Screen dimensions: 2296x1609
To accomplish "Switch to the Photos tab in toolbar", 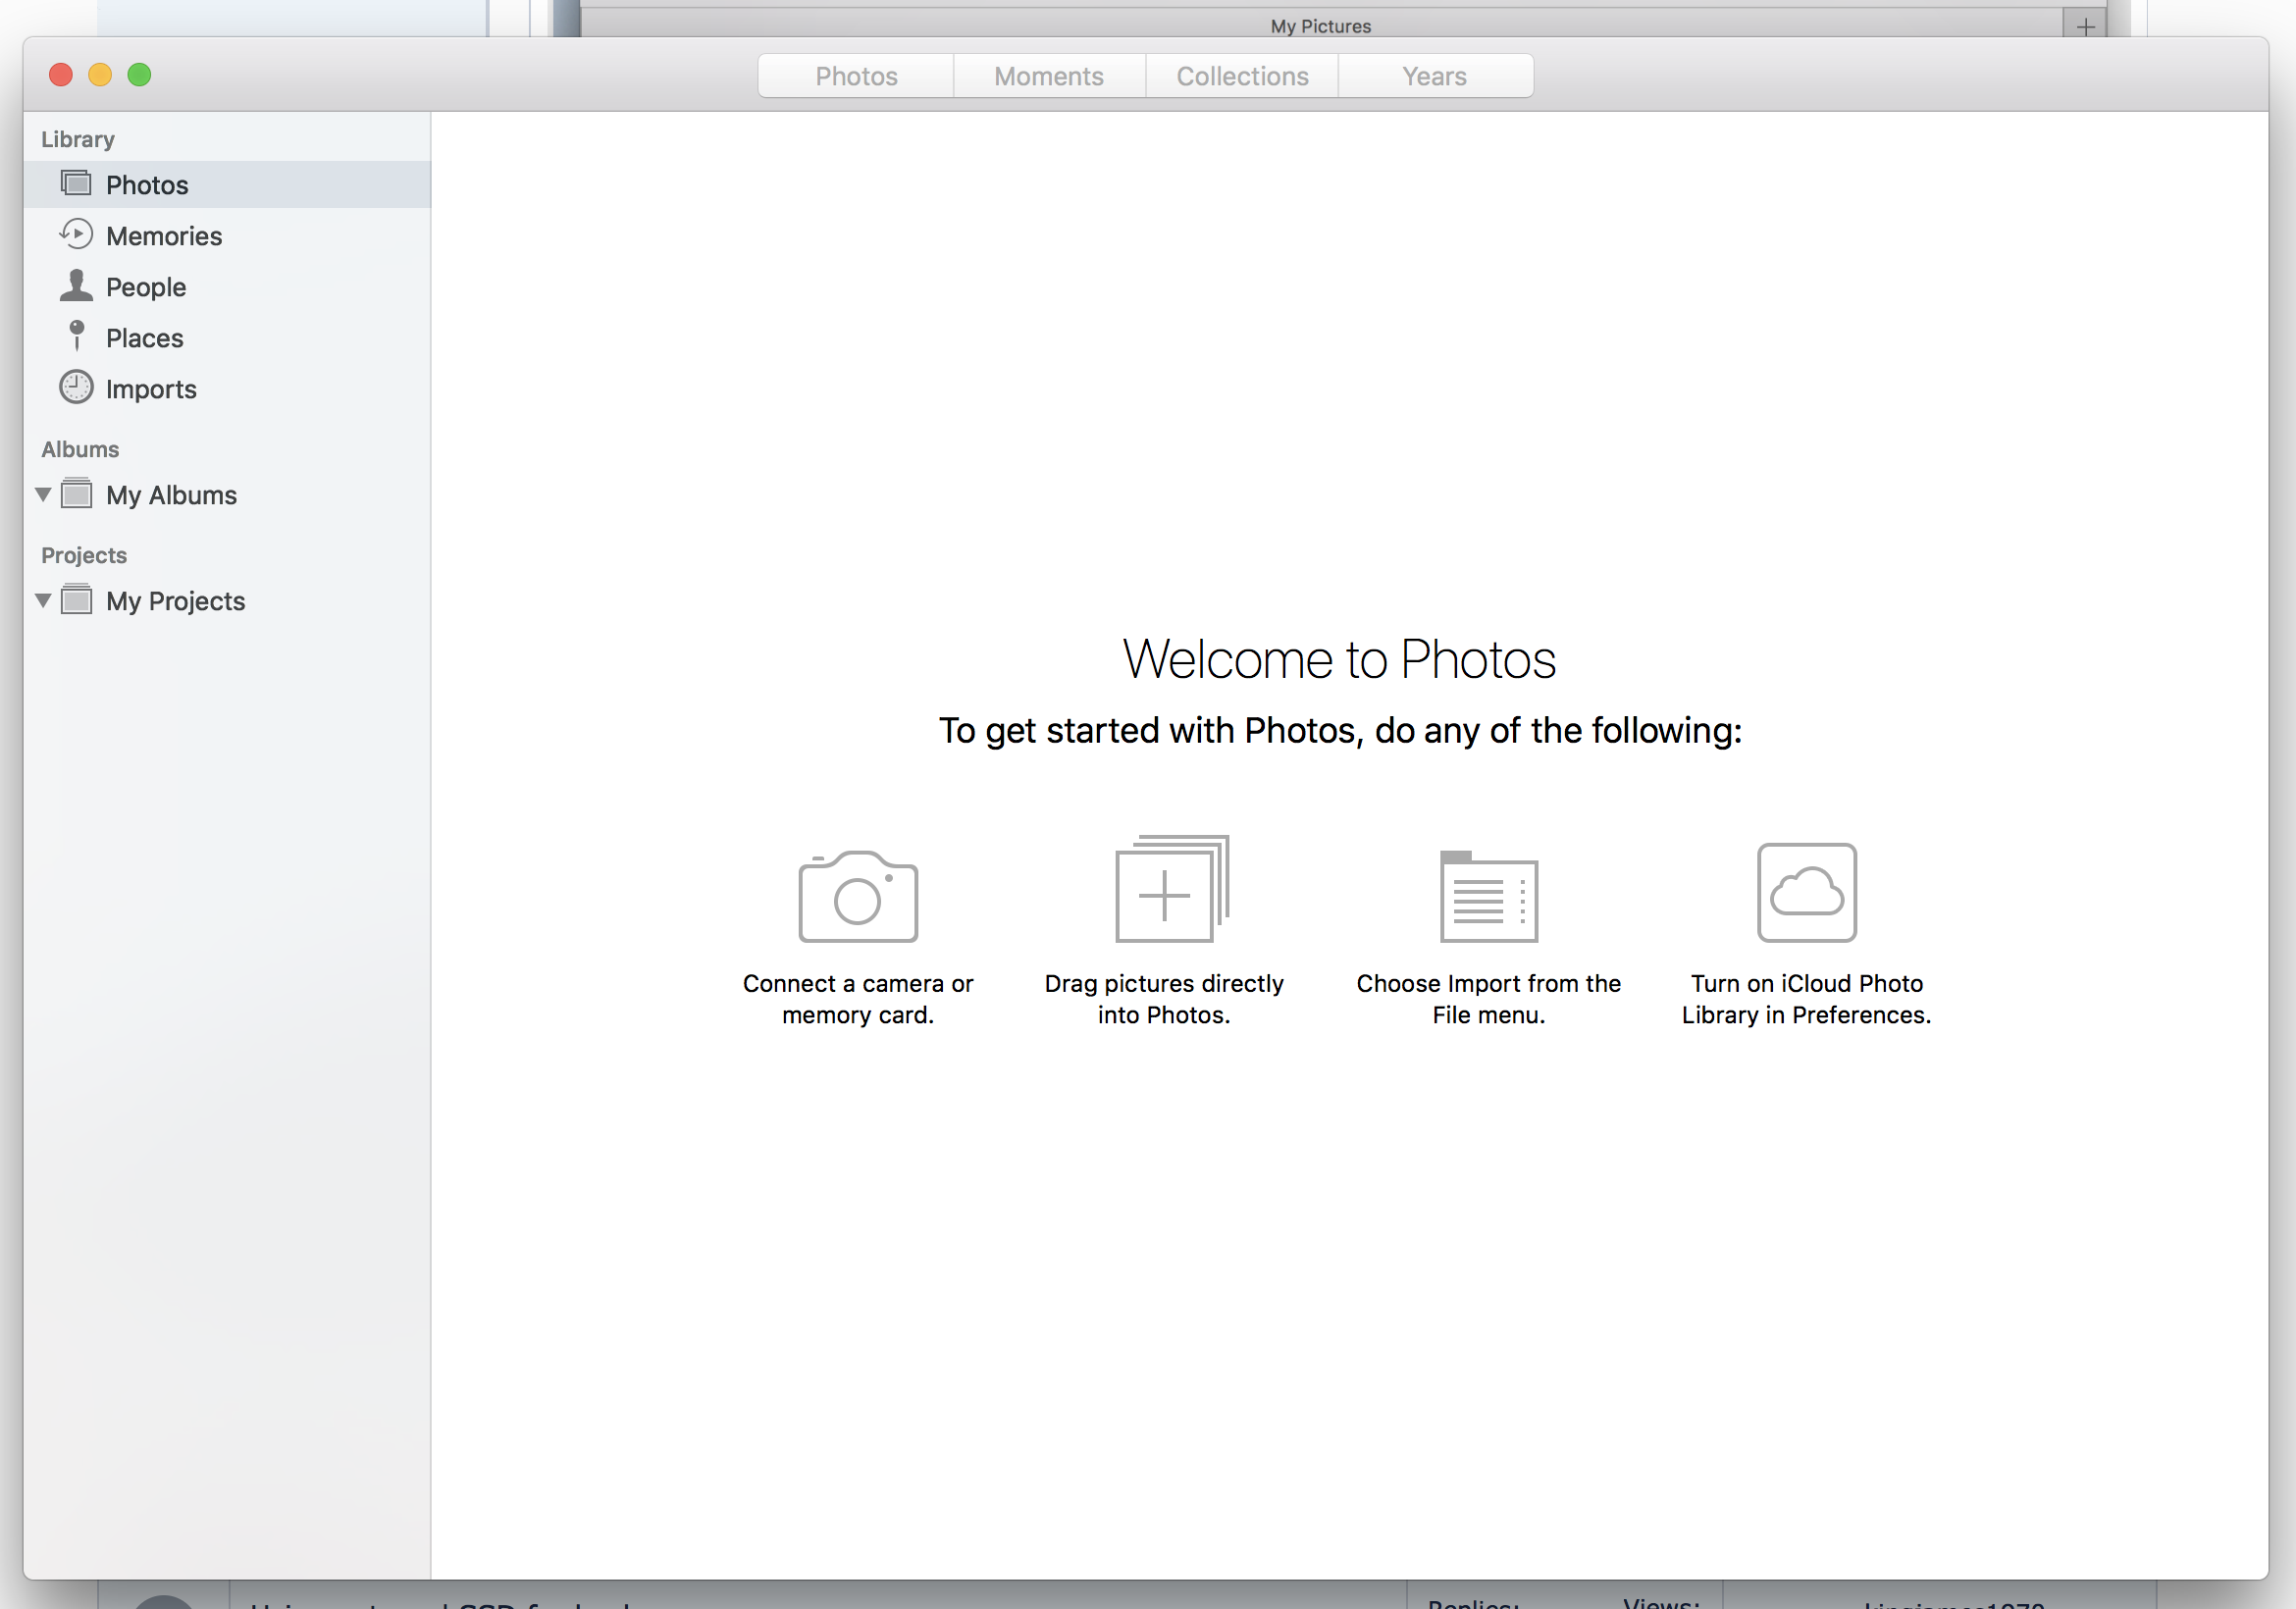I will (x=856, y=76).
